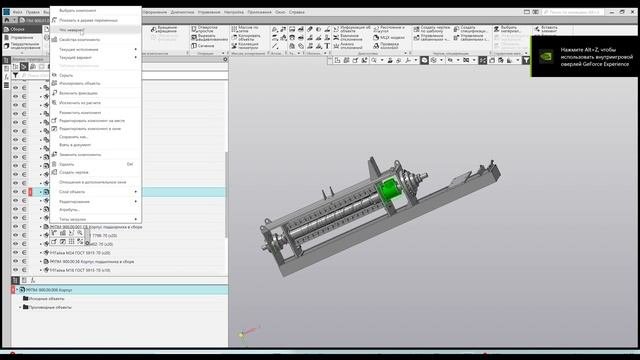Open Информация об объекте diagnostic tool
The height and width of the screenshot is (360, 640).
point(352,29)
